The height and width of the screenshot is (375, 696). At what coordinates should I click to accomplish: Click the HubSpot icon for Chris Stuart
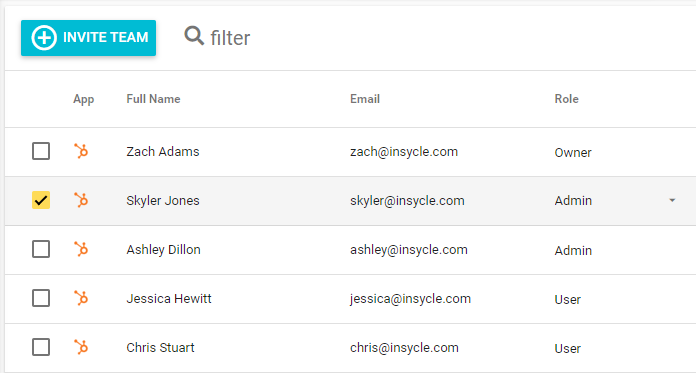click(x=81, y=347)
